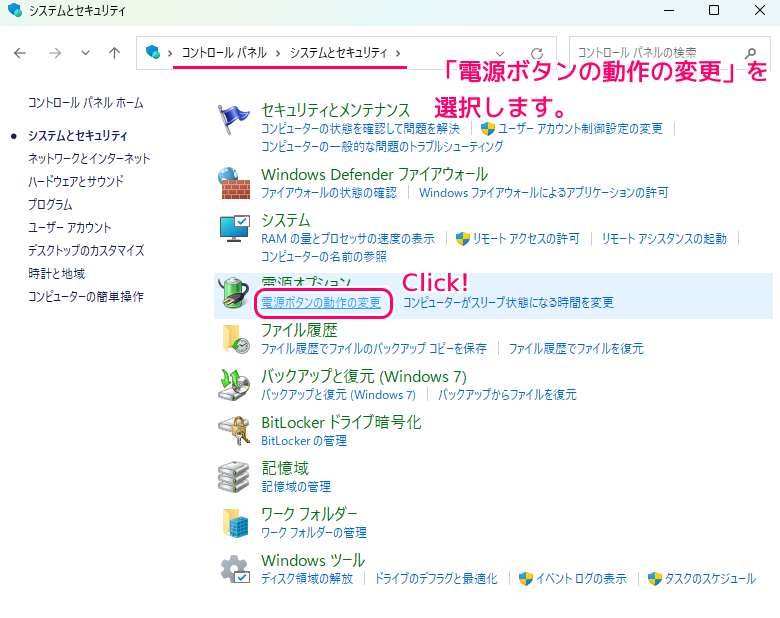Viewport: 780px width, 618px height.
Task: Click RAM の量とプロセッサの速度の表示
Action: [348, 239]
